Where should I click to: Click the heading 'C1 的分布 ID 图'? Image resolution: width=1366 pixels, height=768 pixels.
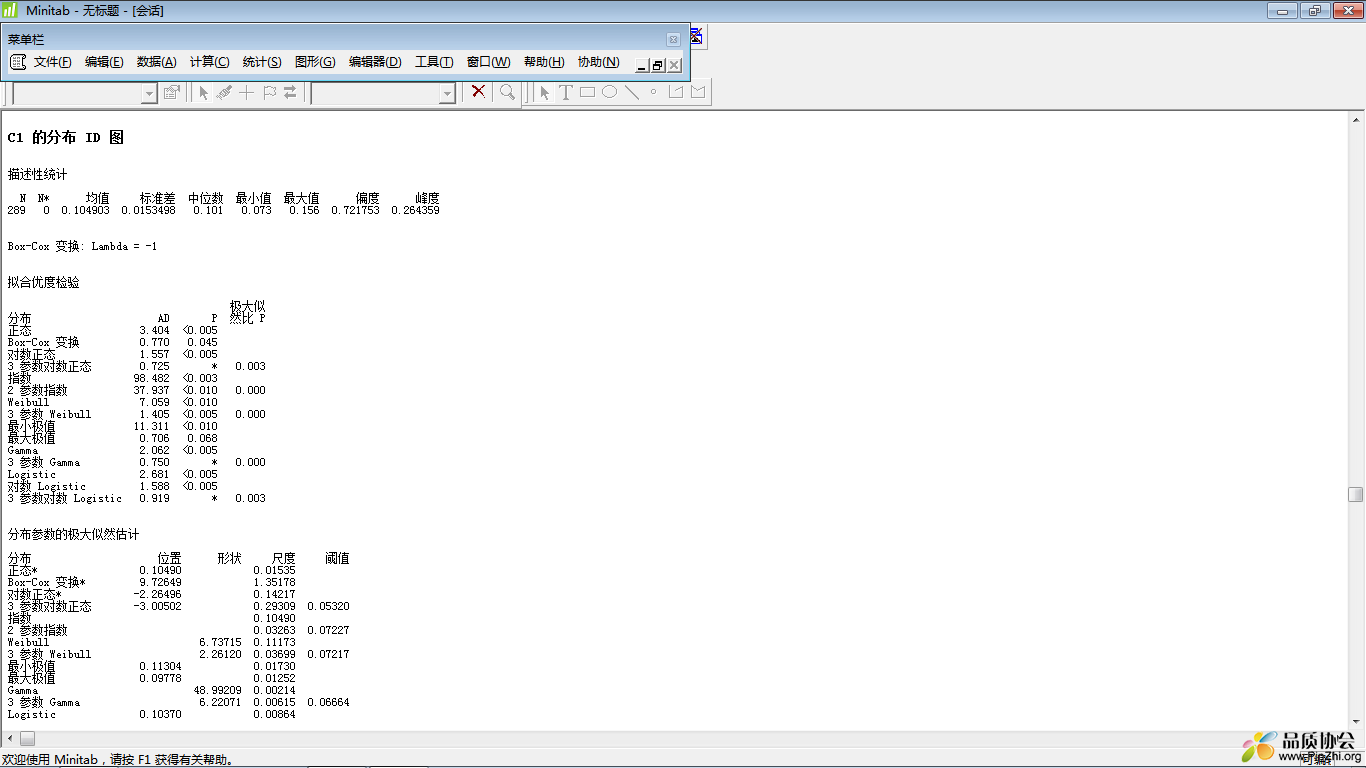[66, 138]
